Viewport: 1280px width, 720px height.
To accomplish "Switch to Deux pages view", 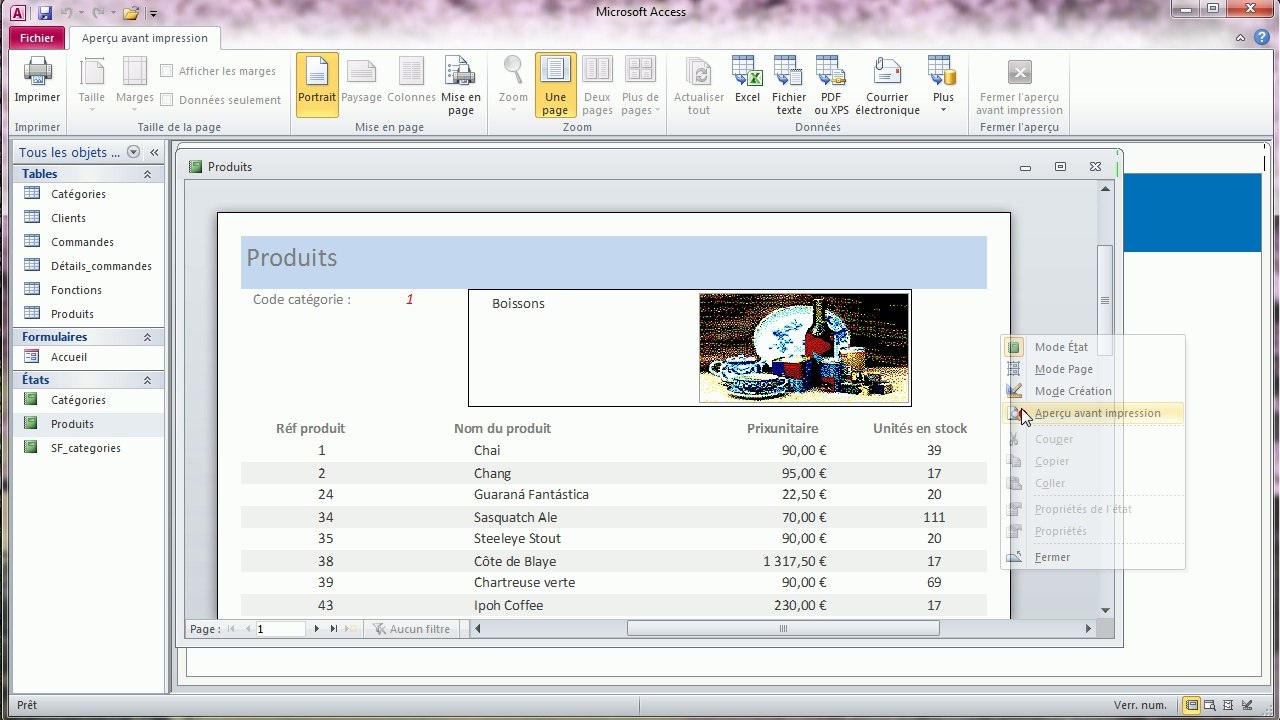I will [597, 84].
